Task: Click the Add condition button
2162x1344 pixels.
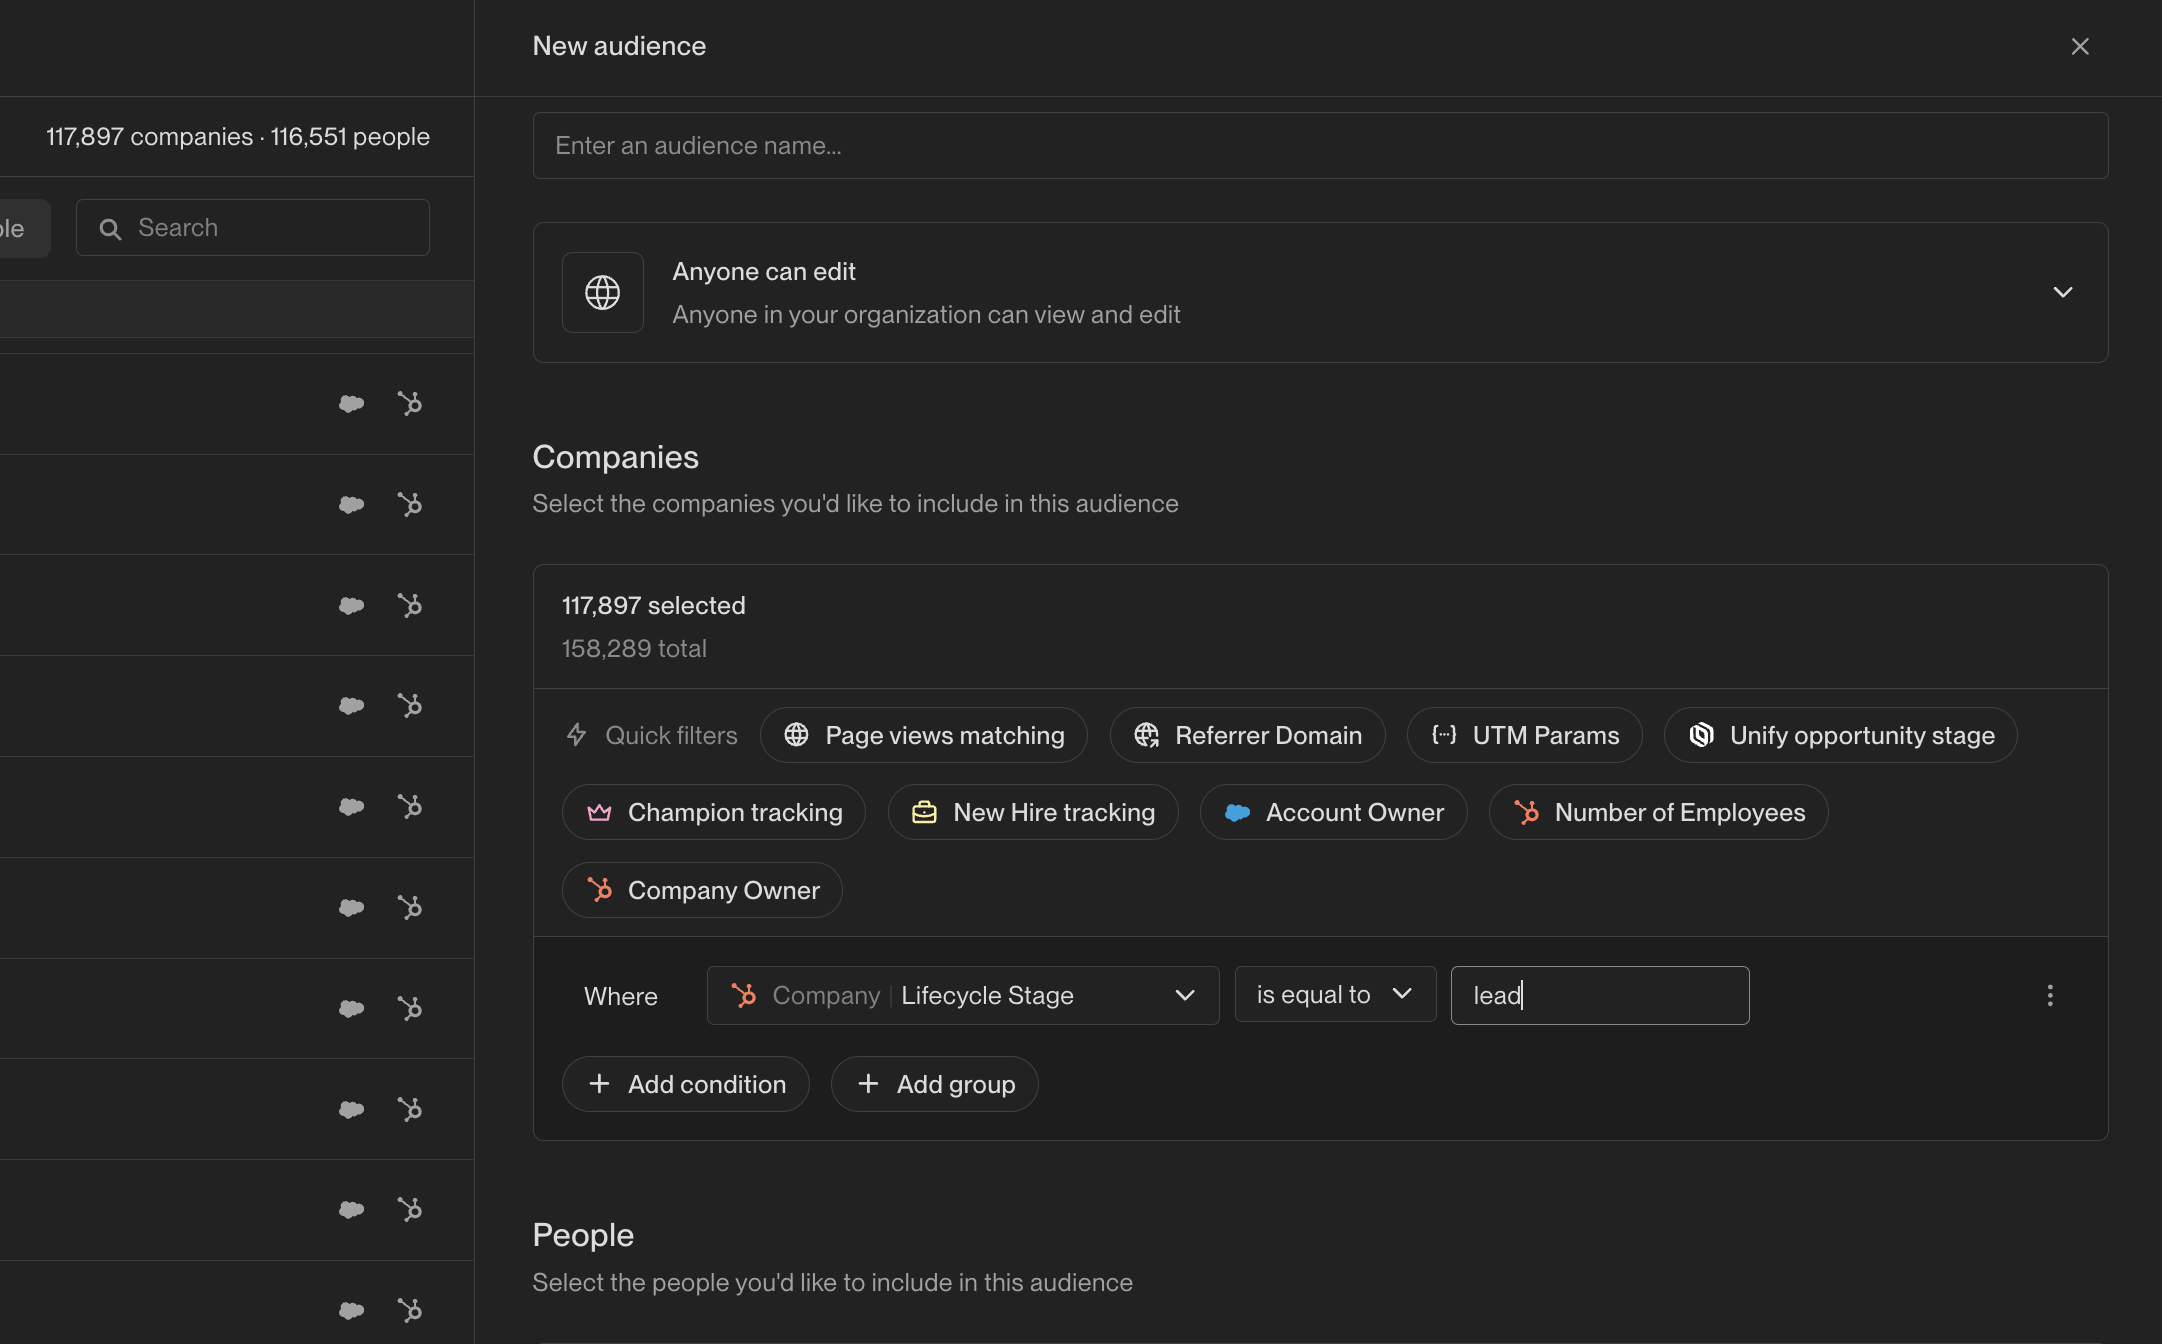Action: 686,1084
